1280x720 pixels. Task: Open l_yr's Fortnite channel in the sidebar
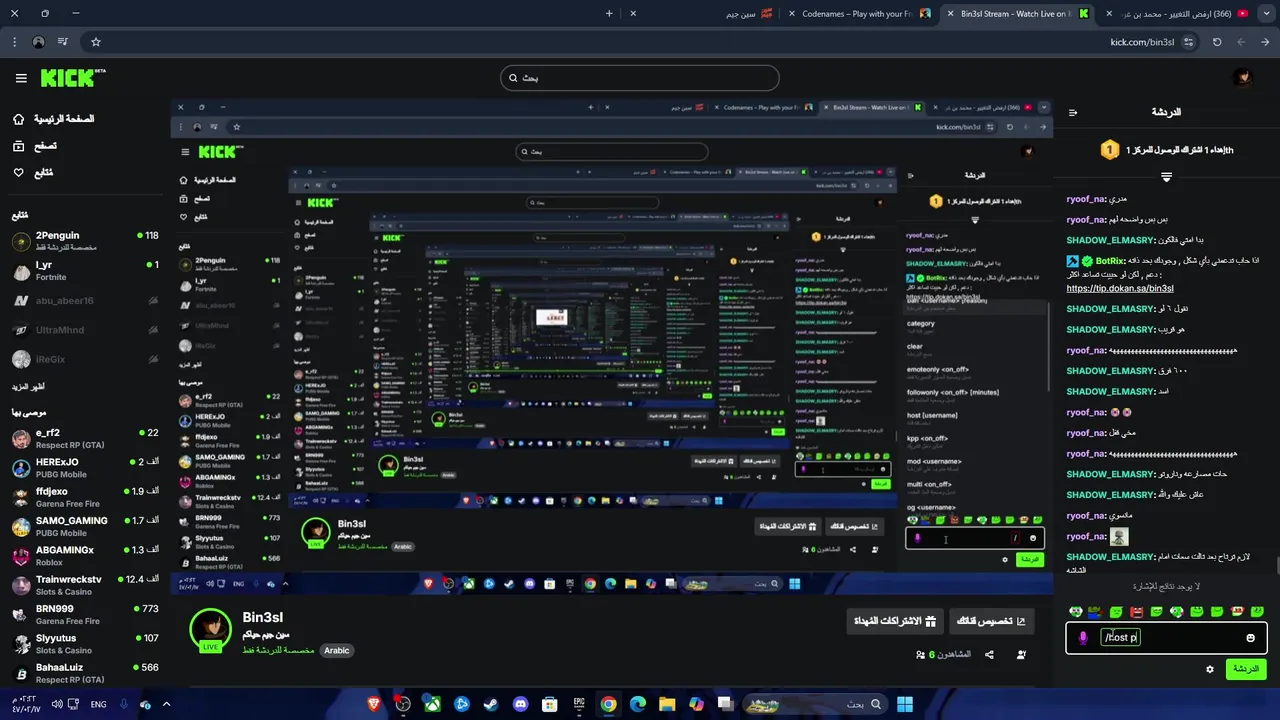84,271
